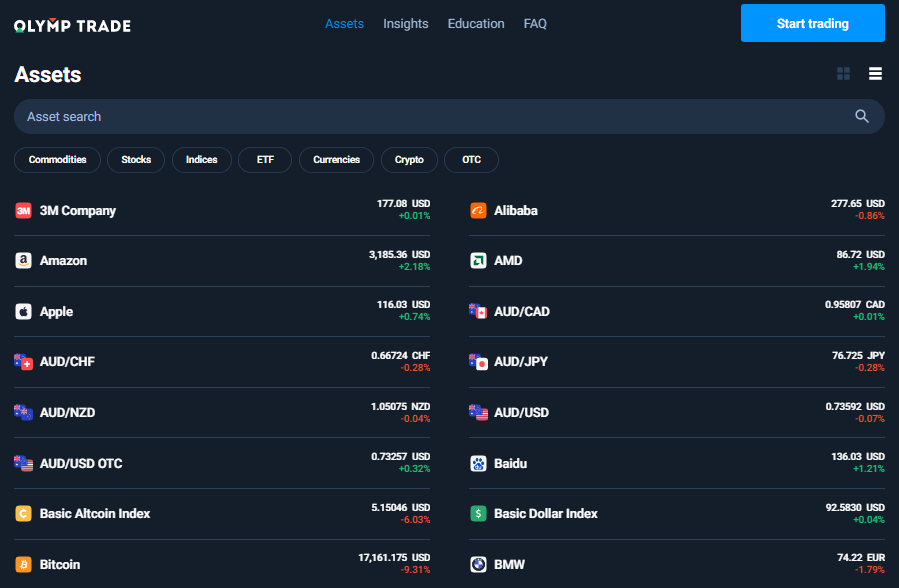Switch to list view layout

pyautogui.click(x=875, y=73)
